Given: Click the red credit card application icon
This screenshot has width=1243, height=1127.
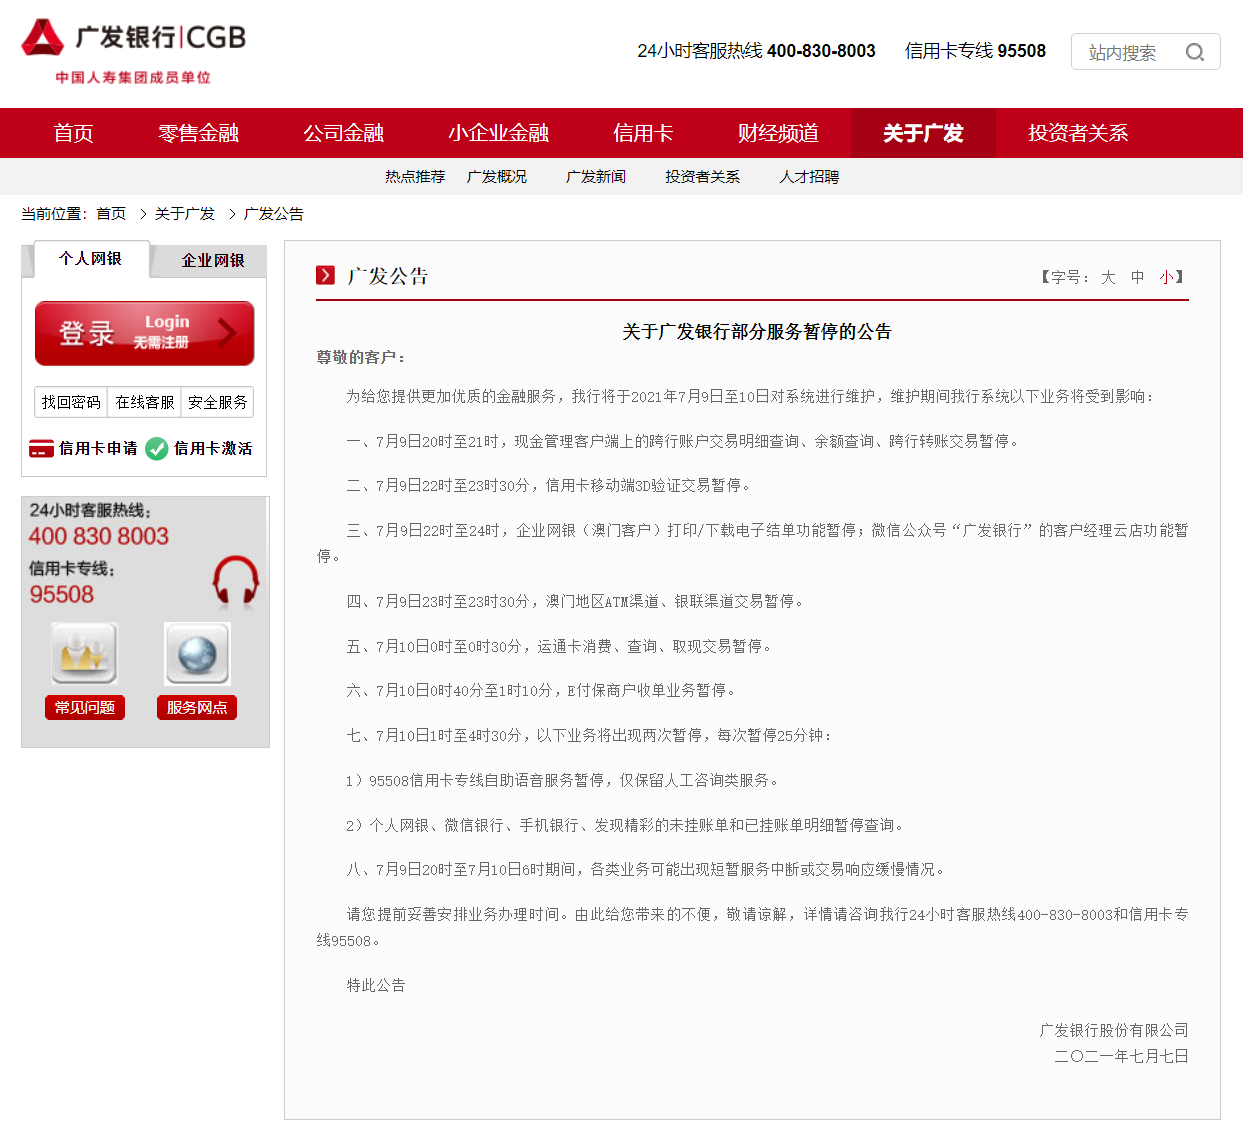Looking at the screenshot, I should point(41,448).
